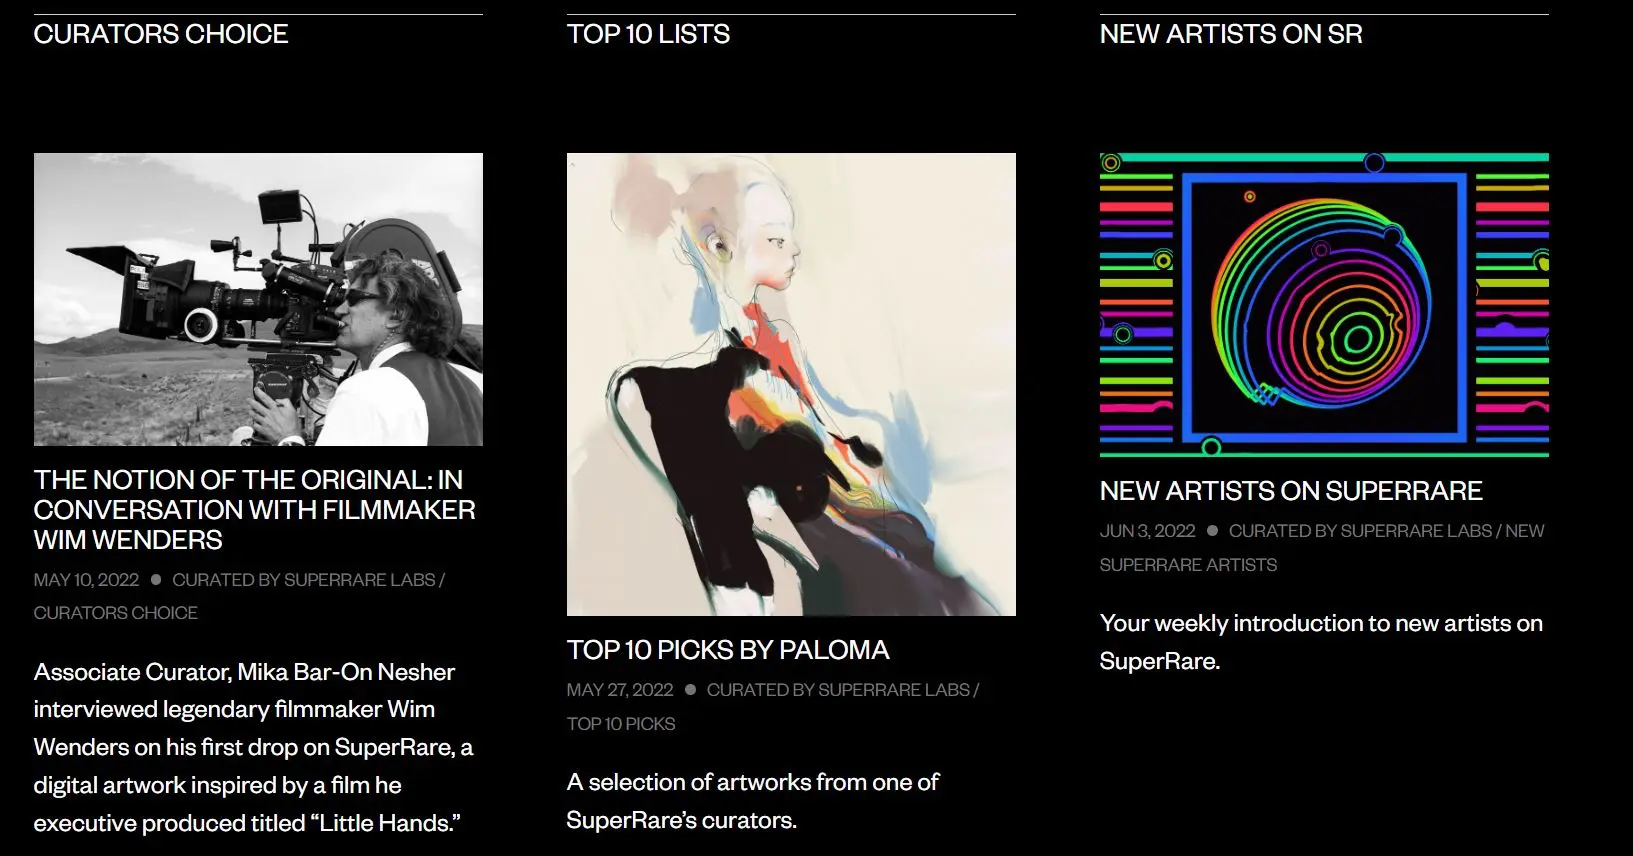Select the May 27, 2022 date
The image size is (1633, 856).
click(620, 690)
